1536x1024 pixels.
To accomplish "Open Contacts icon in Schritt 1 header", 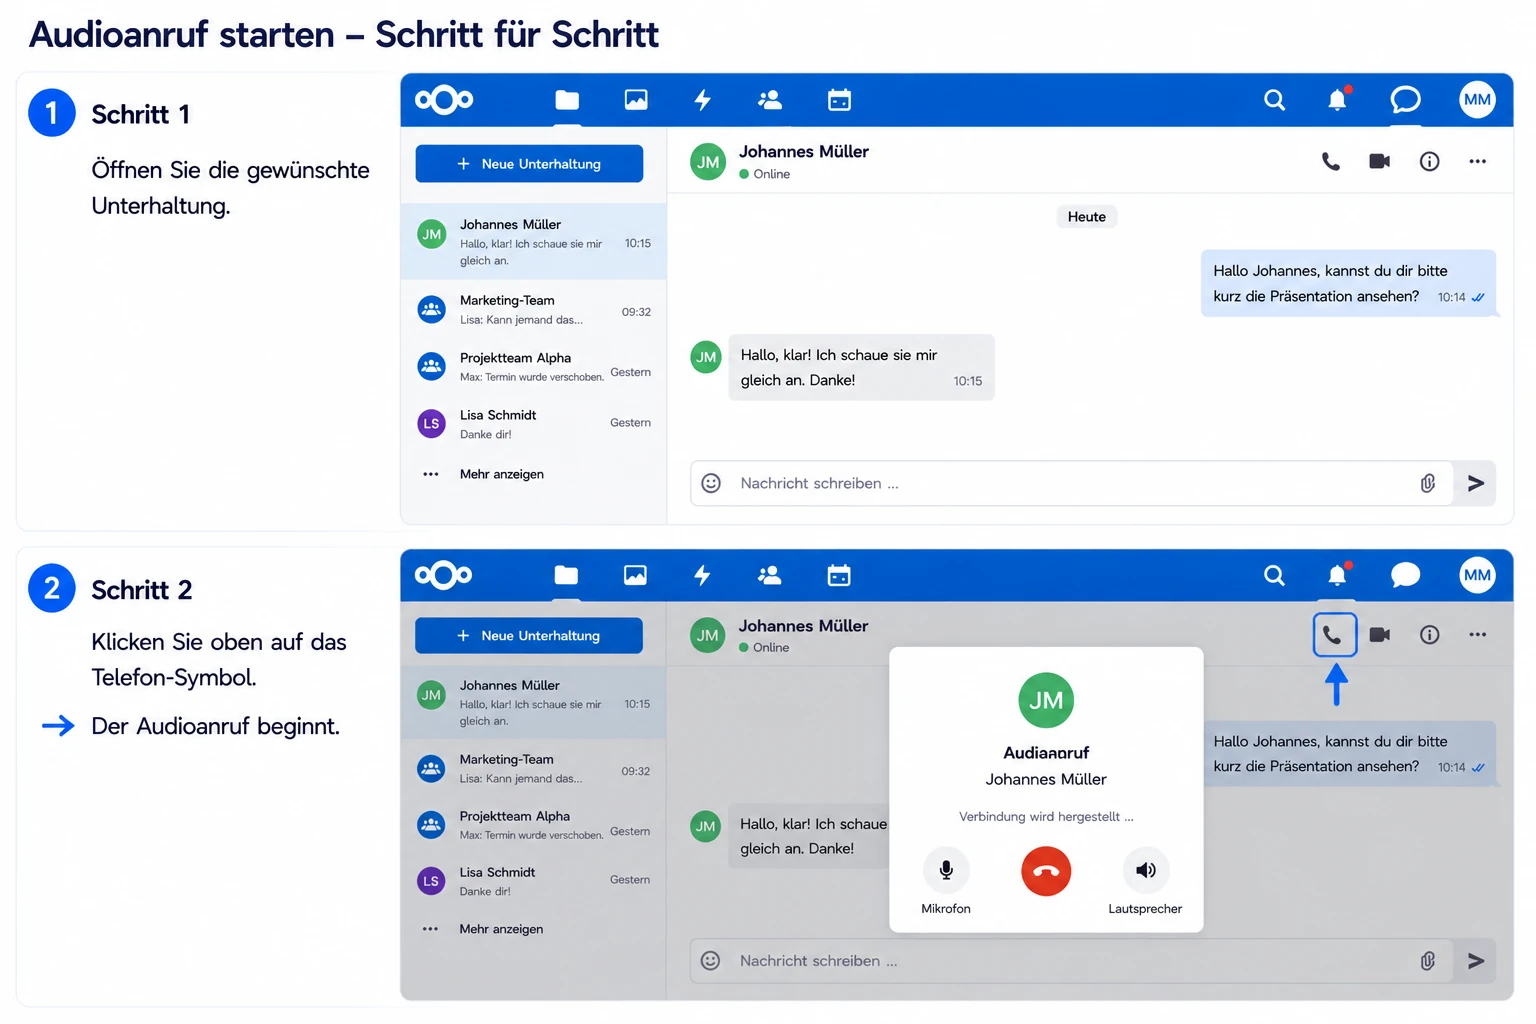I will pyautogui.click(x=770, y=100).
